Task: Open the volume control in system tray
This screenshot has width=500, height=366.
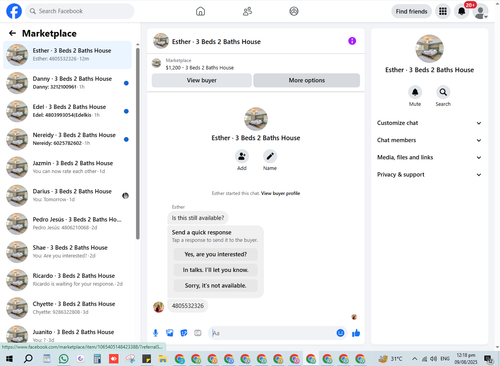Action: click(x=433, y=359)
